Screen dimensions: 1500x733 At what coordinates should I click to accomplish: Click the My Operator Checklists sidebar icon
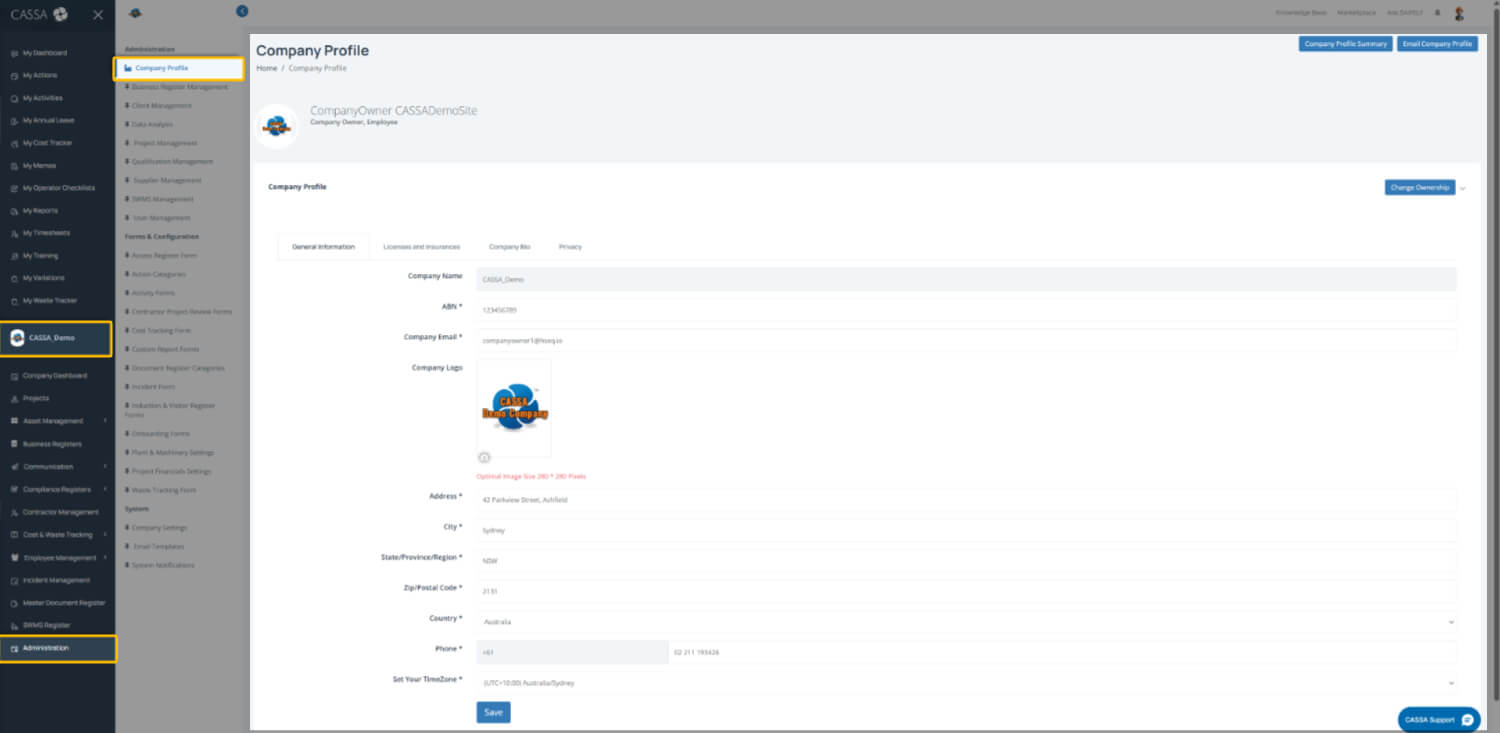(x=14, y=188)
